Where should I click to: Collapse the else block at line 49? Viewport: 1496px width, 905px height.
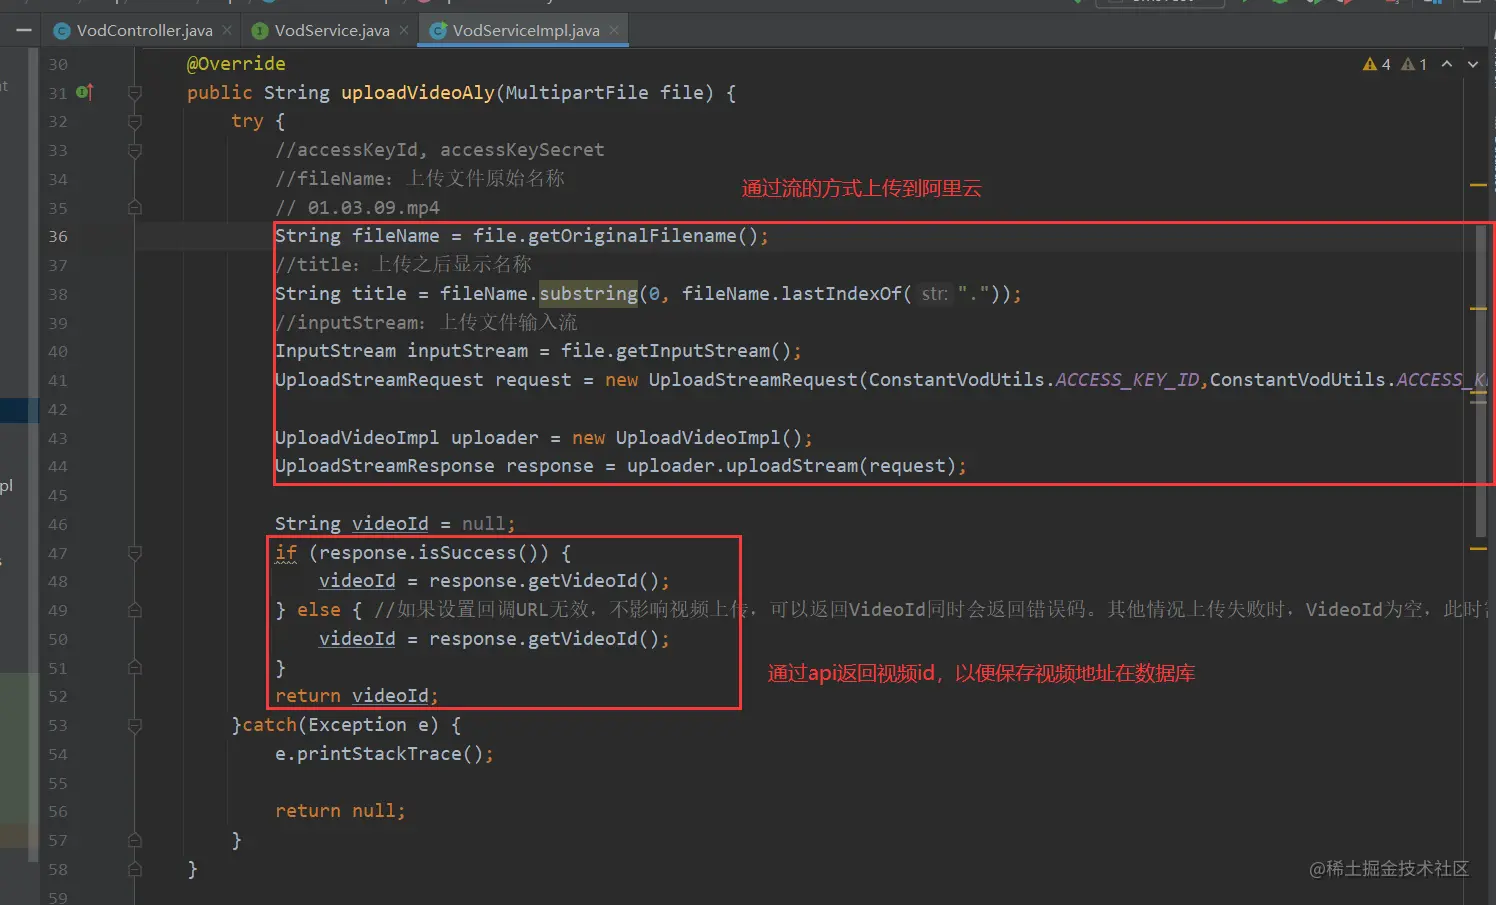tap(135, 610)
